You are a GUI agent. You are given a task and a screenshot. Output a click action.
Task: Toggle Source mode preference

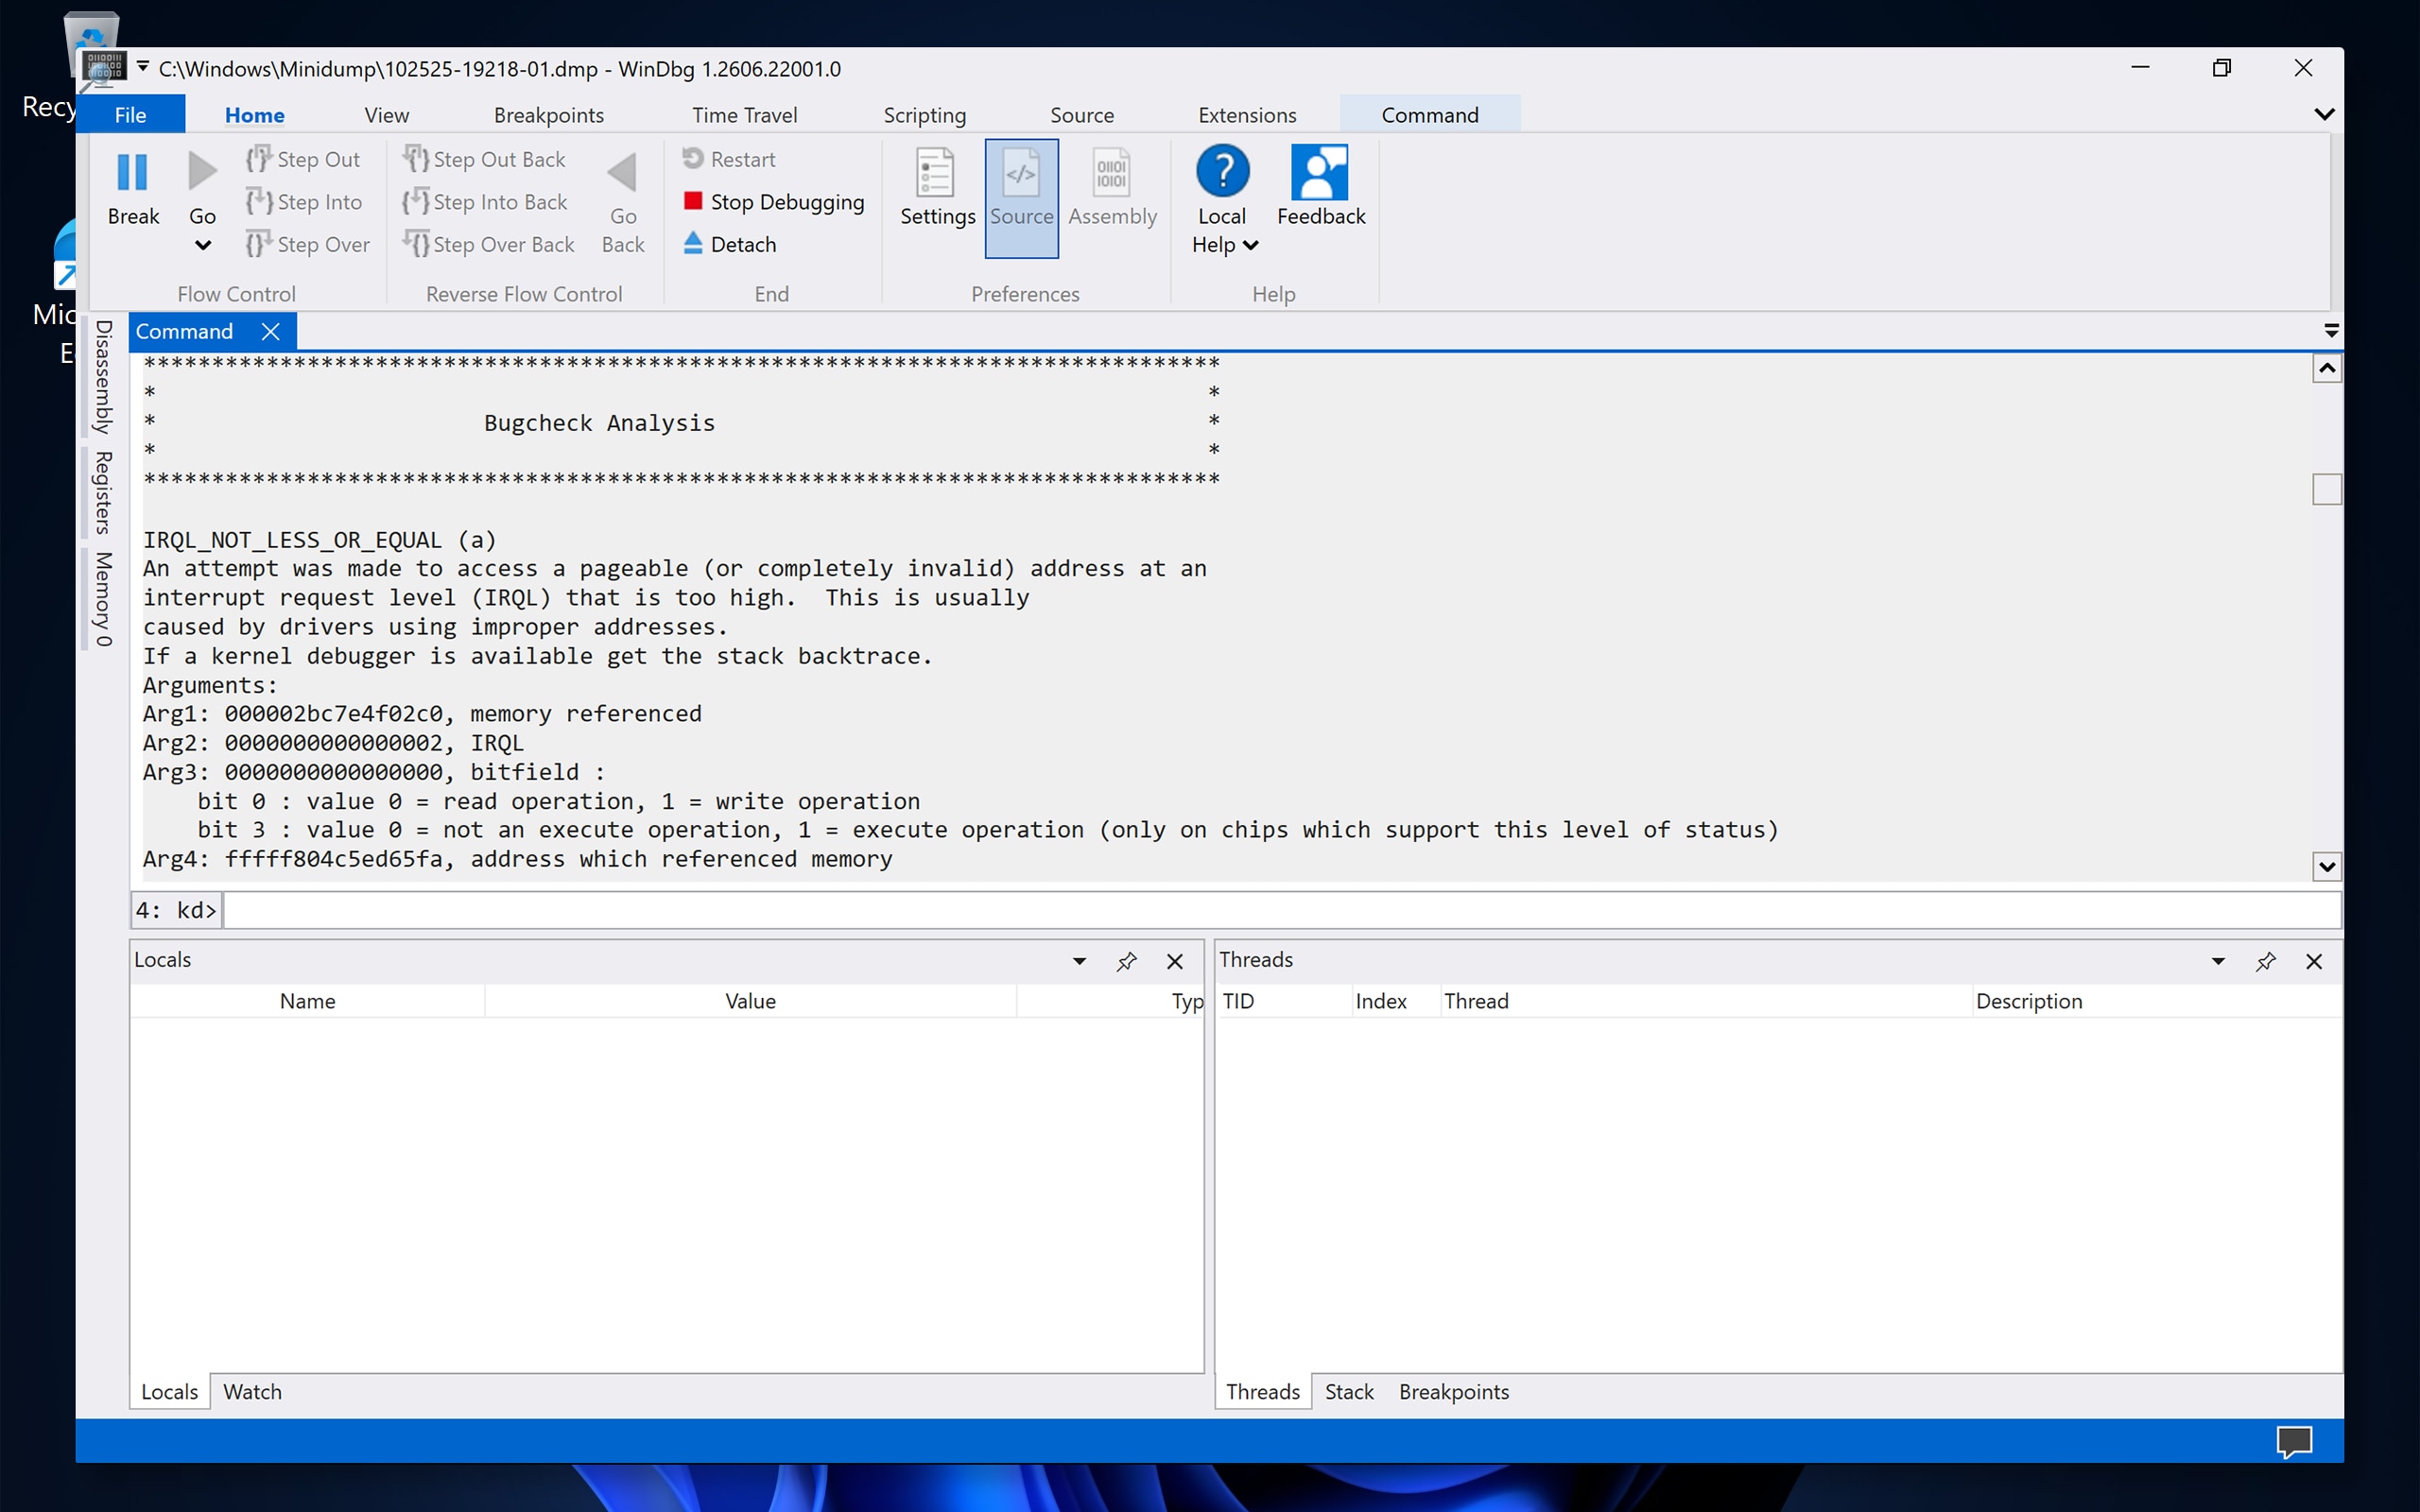1021,198
